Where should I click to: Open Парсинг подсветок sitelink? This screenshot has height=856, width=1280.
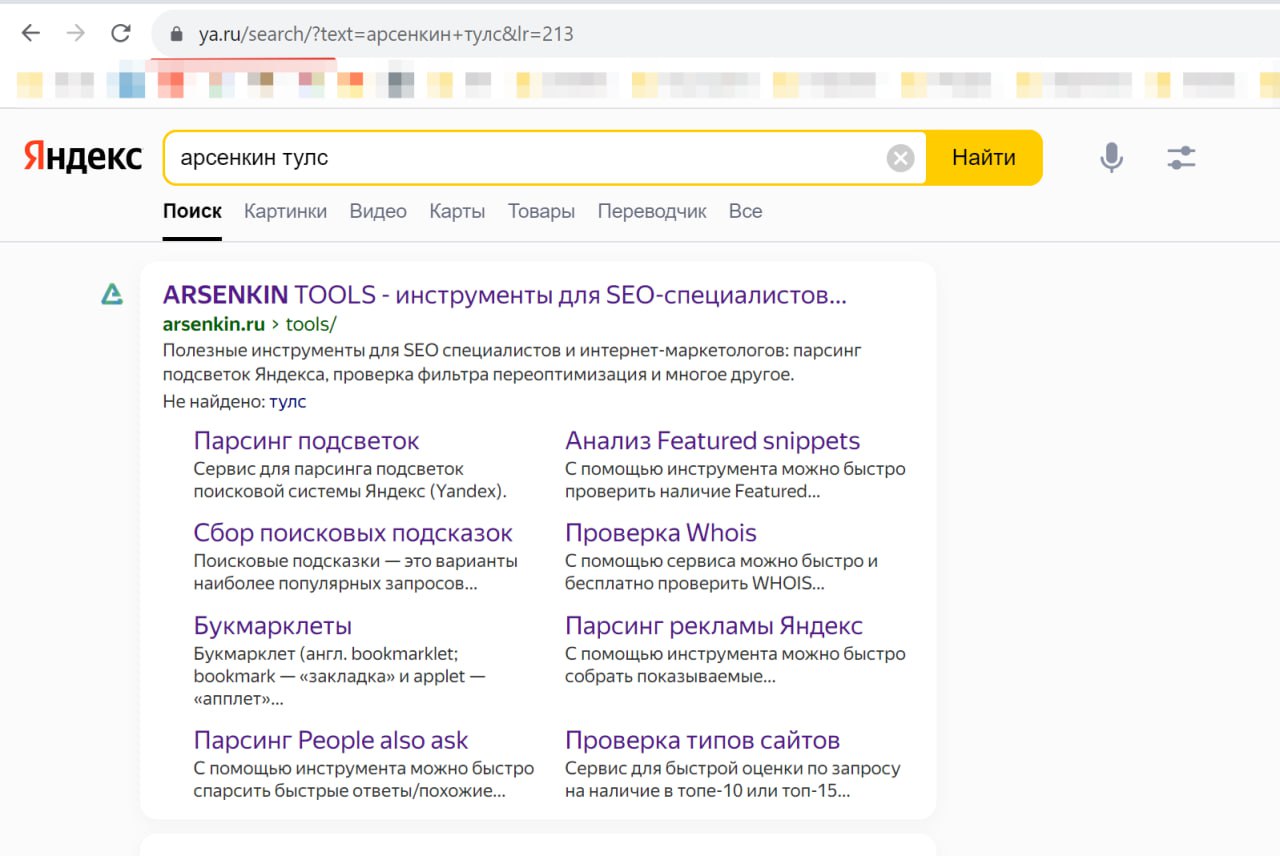pos(306,441)
